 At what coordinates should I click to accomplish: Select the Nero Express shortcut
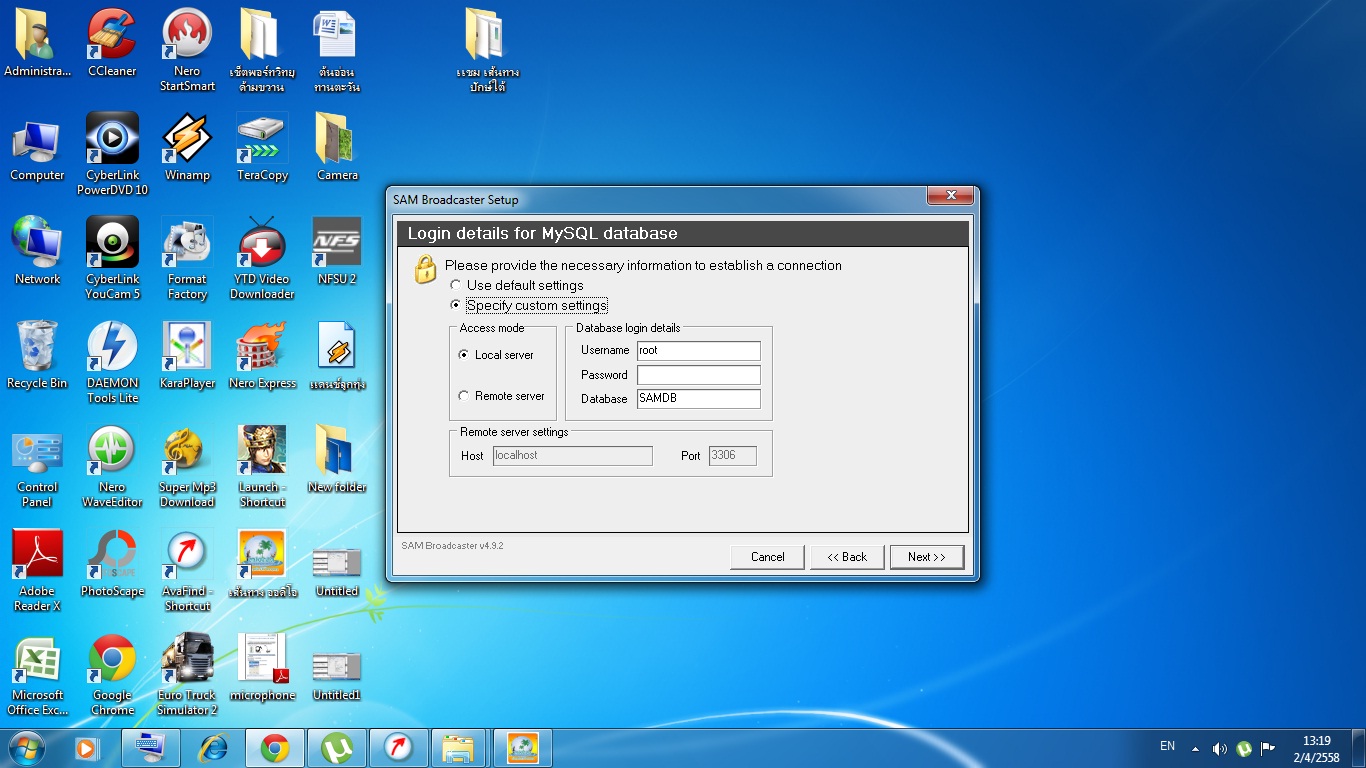[x=262, y=356]
